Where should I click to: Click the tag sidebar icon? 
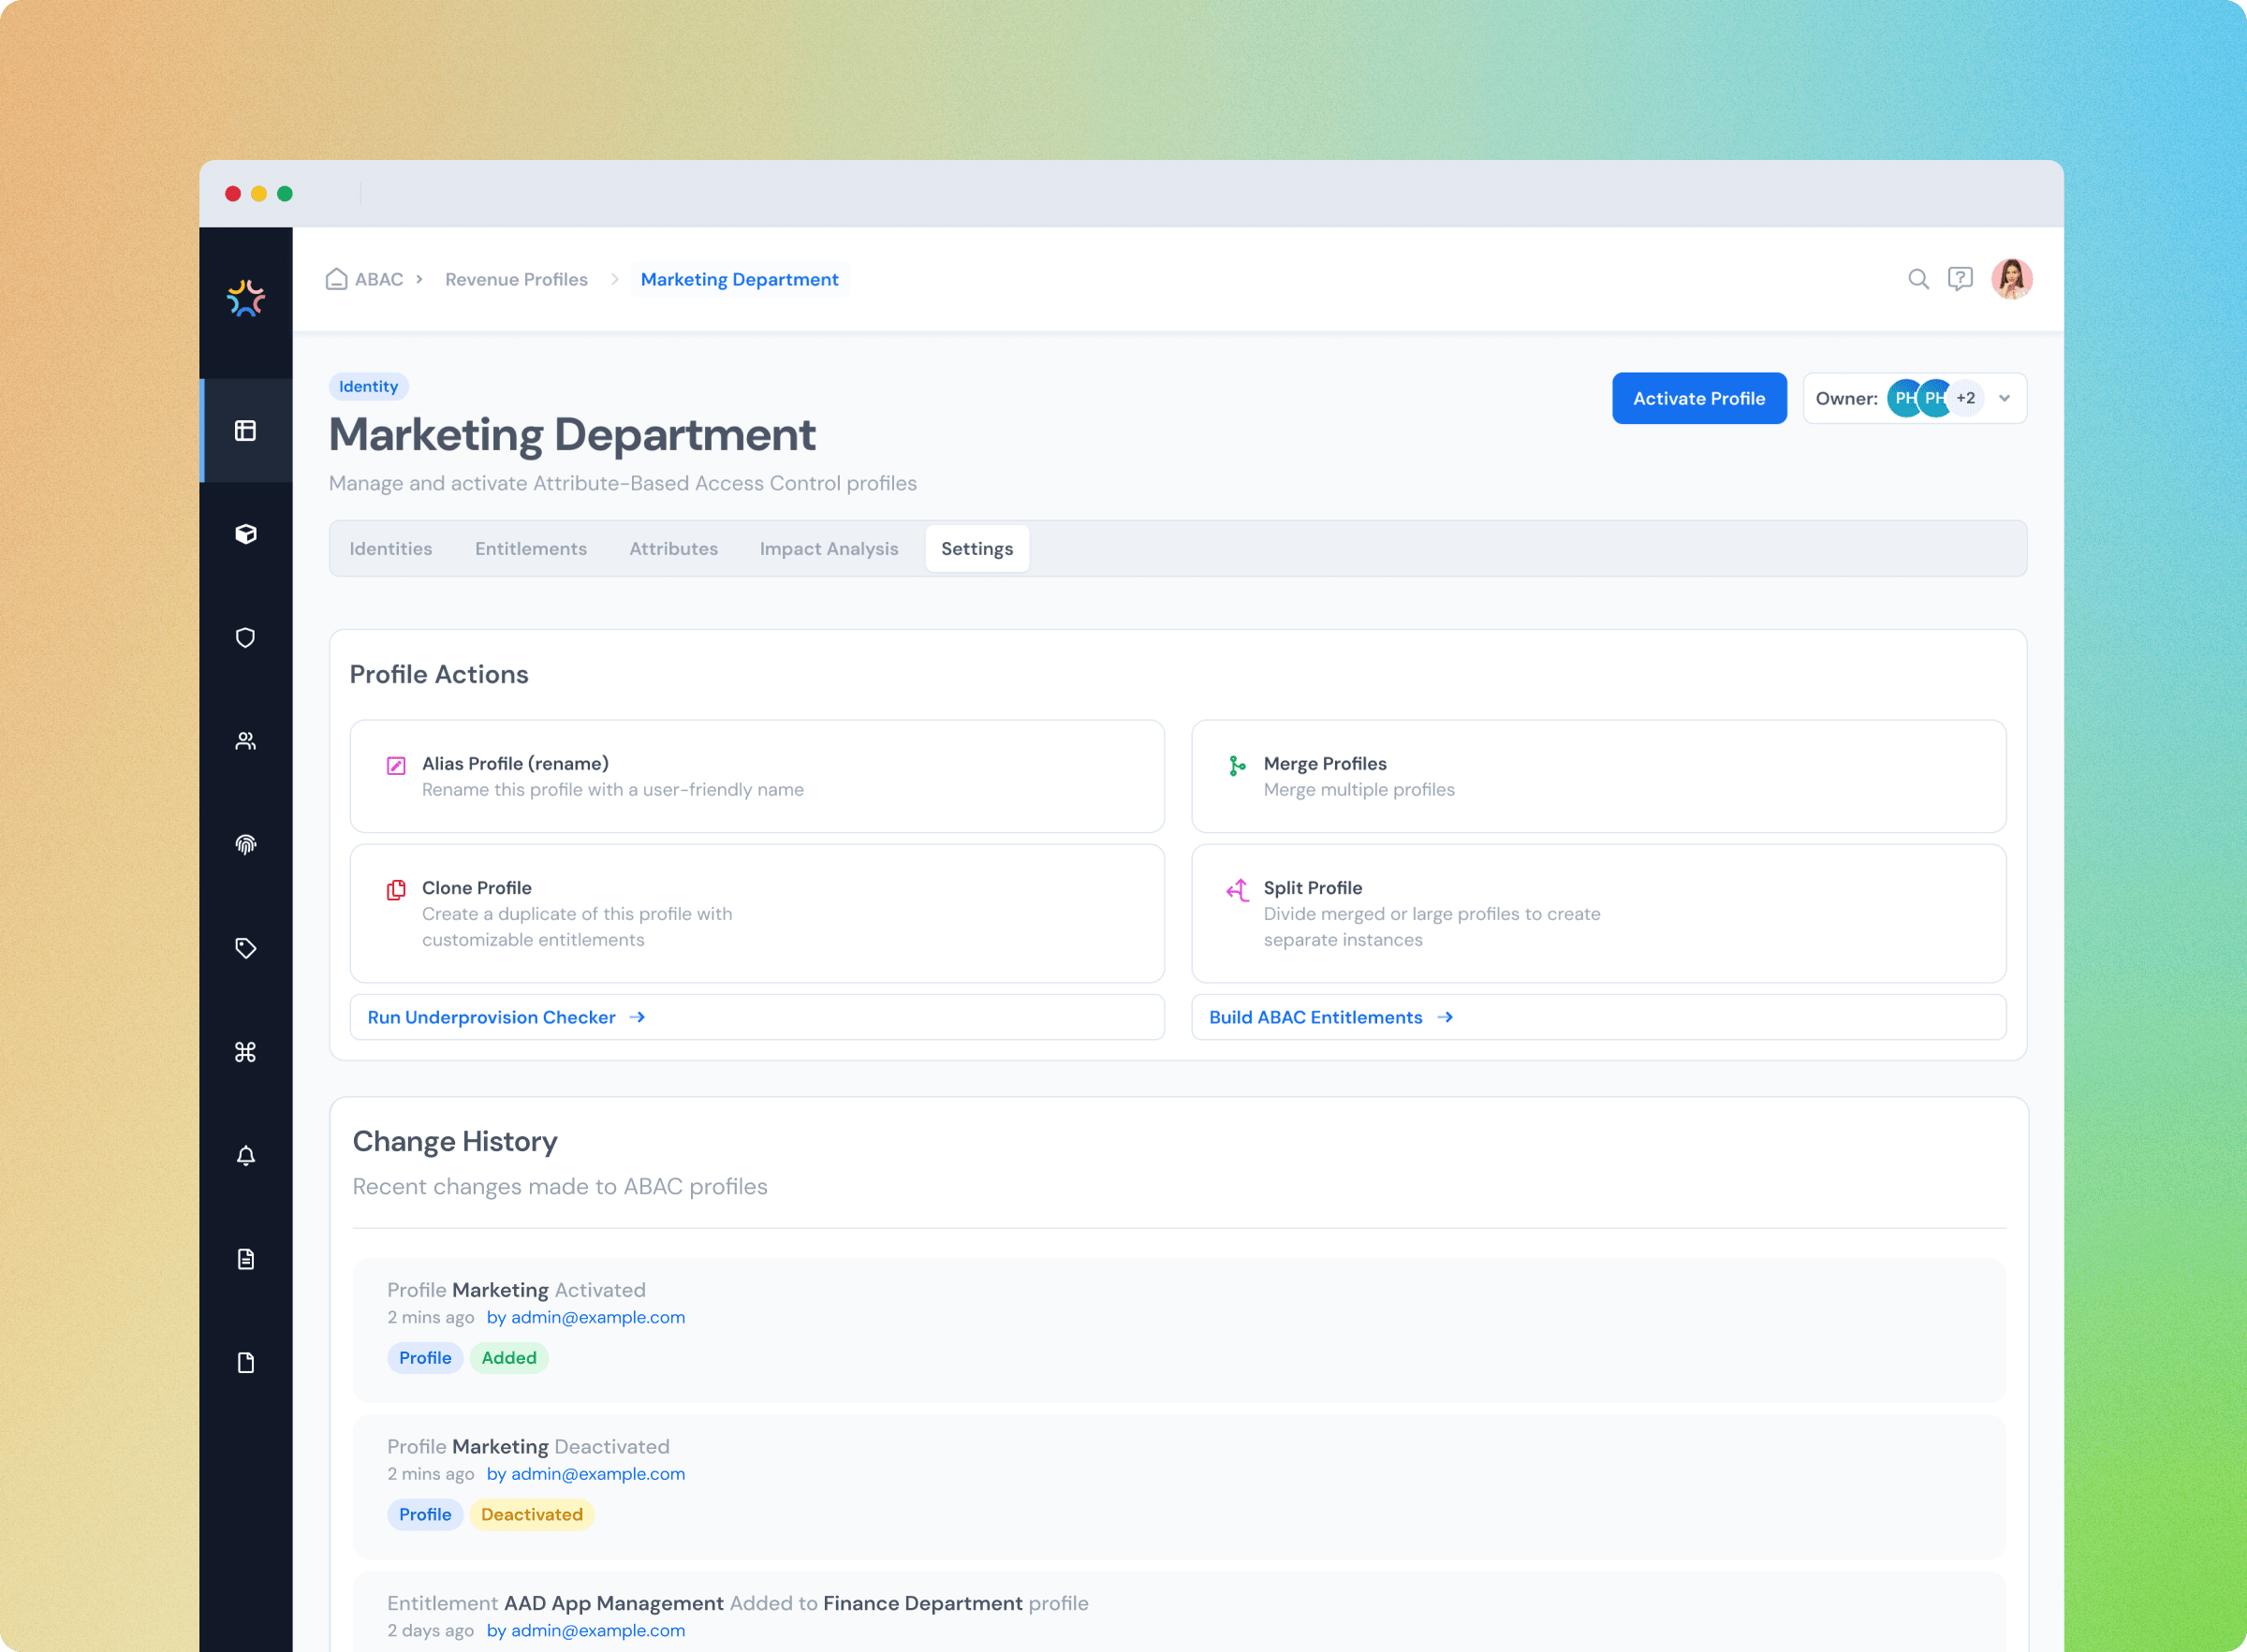coord(245,948)
